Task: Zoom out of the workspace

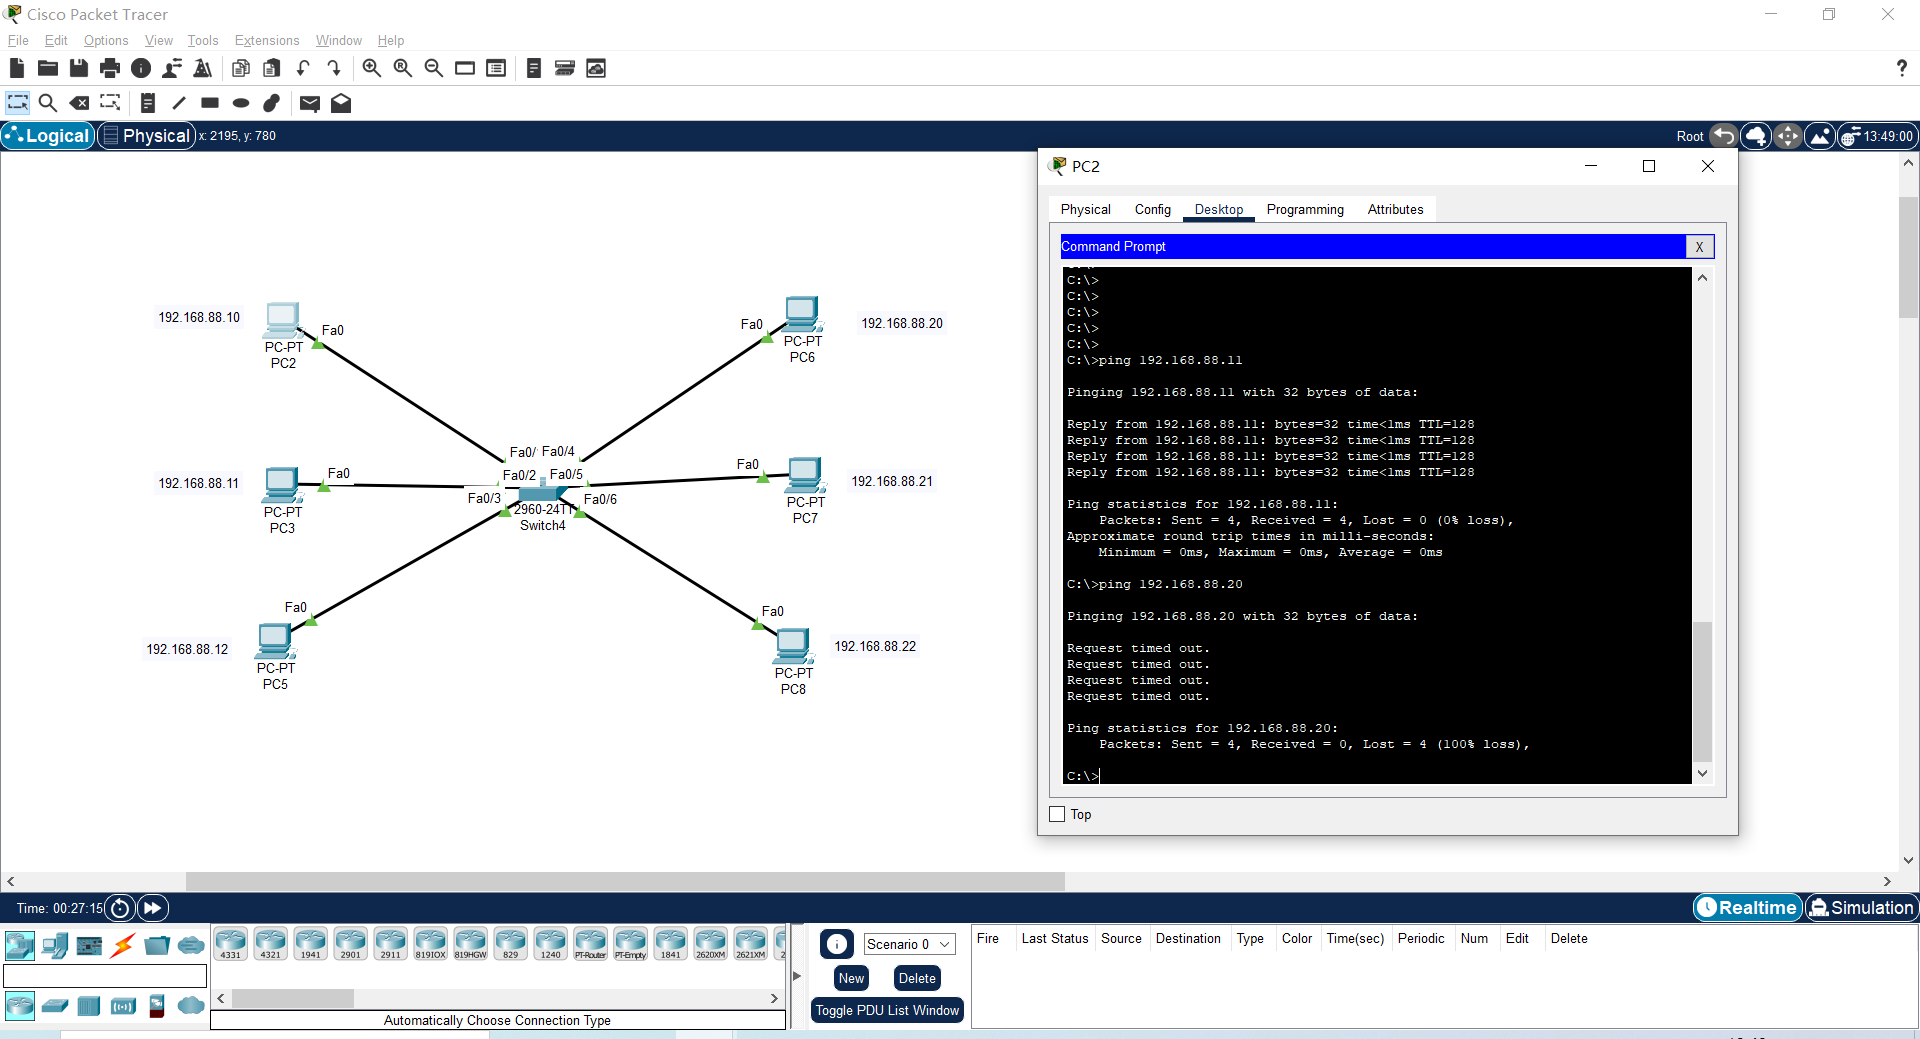Action: pos(434,68)
